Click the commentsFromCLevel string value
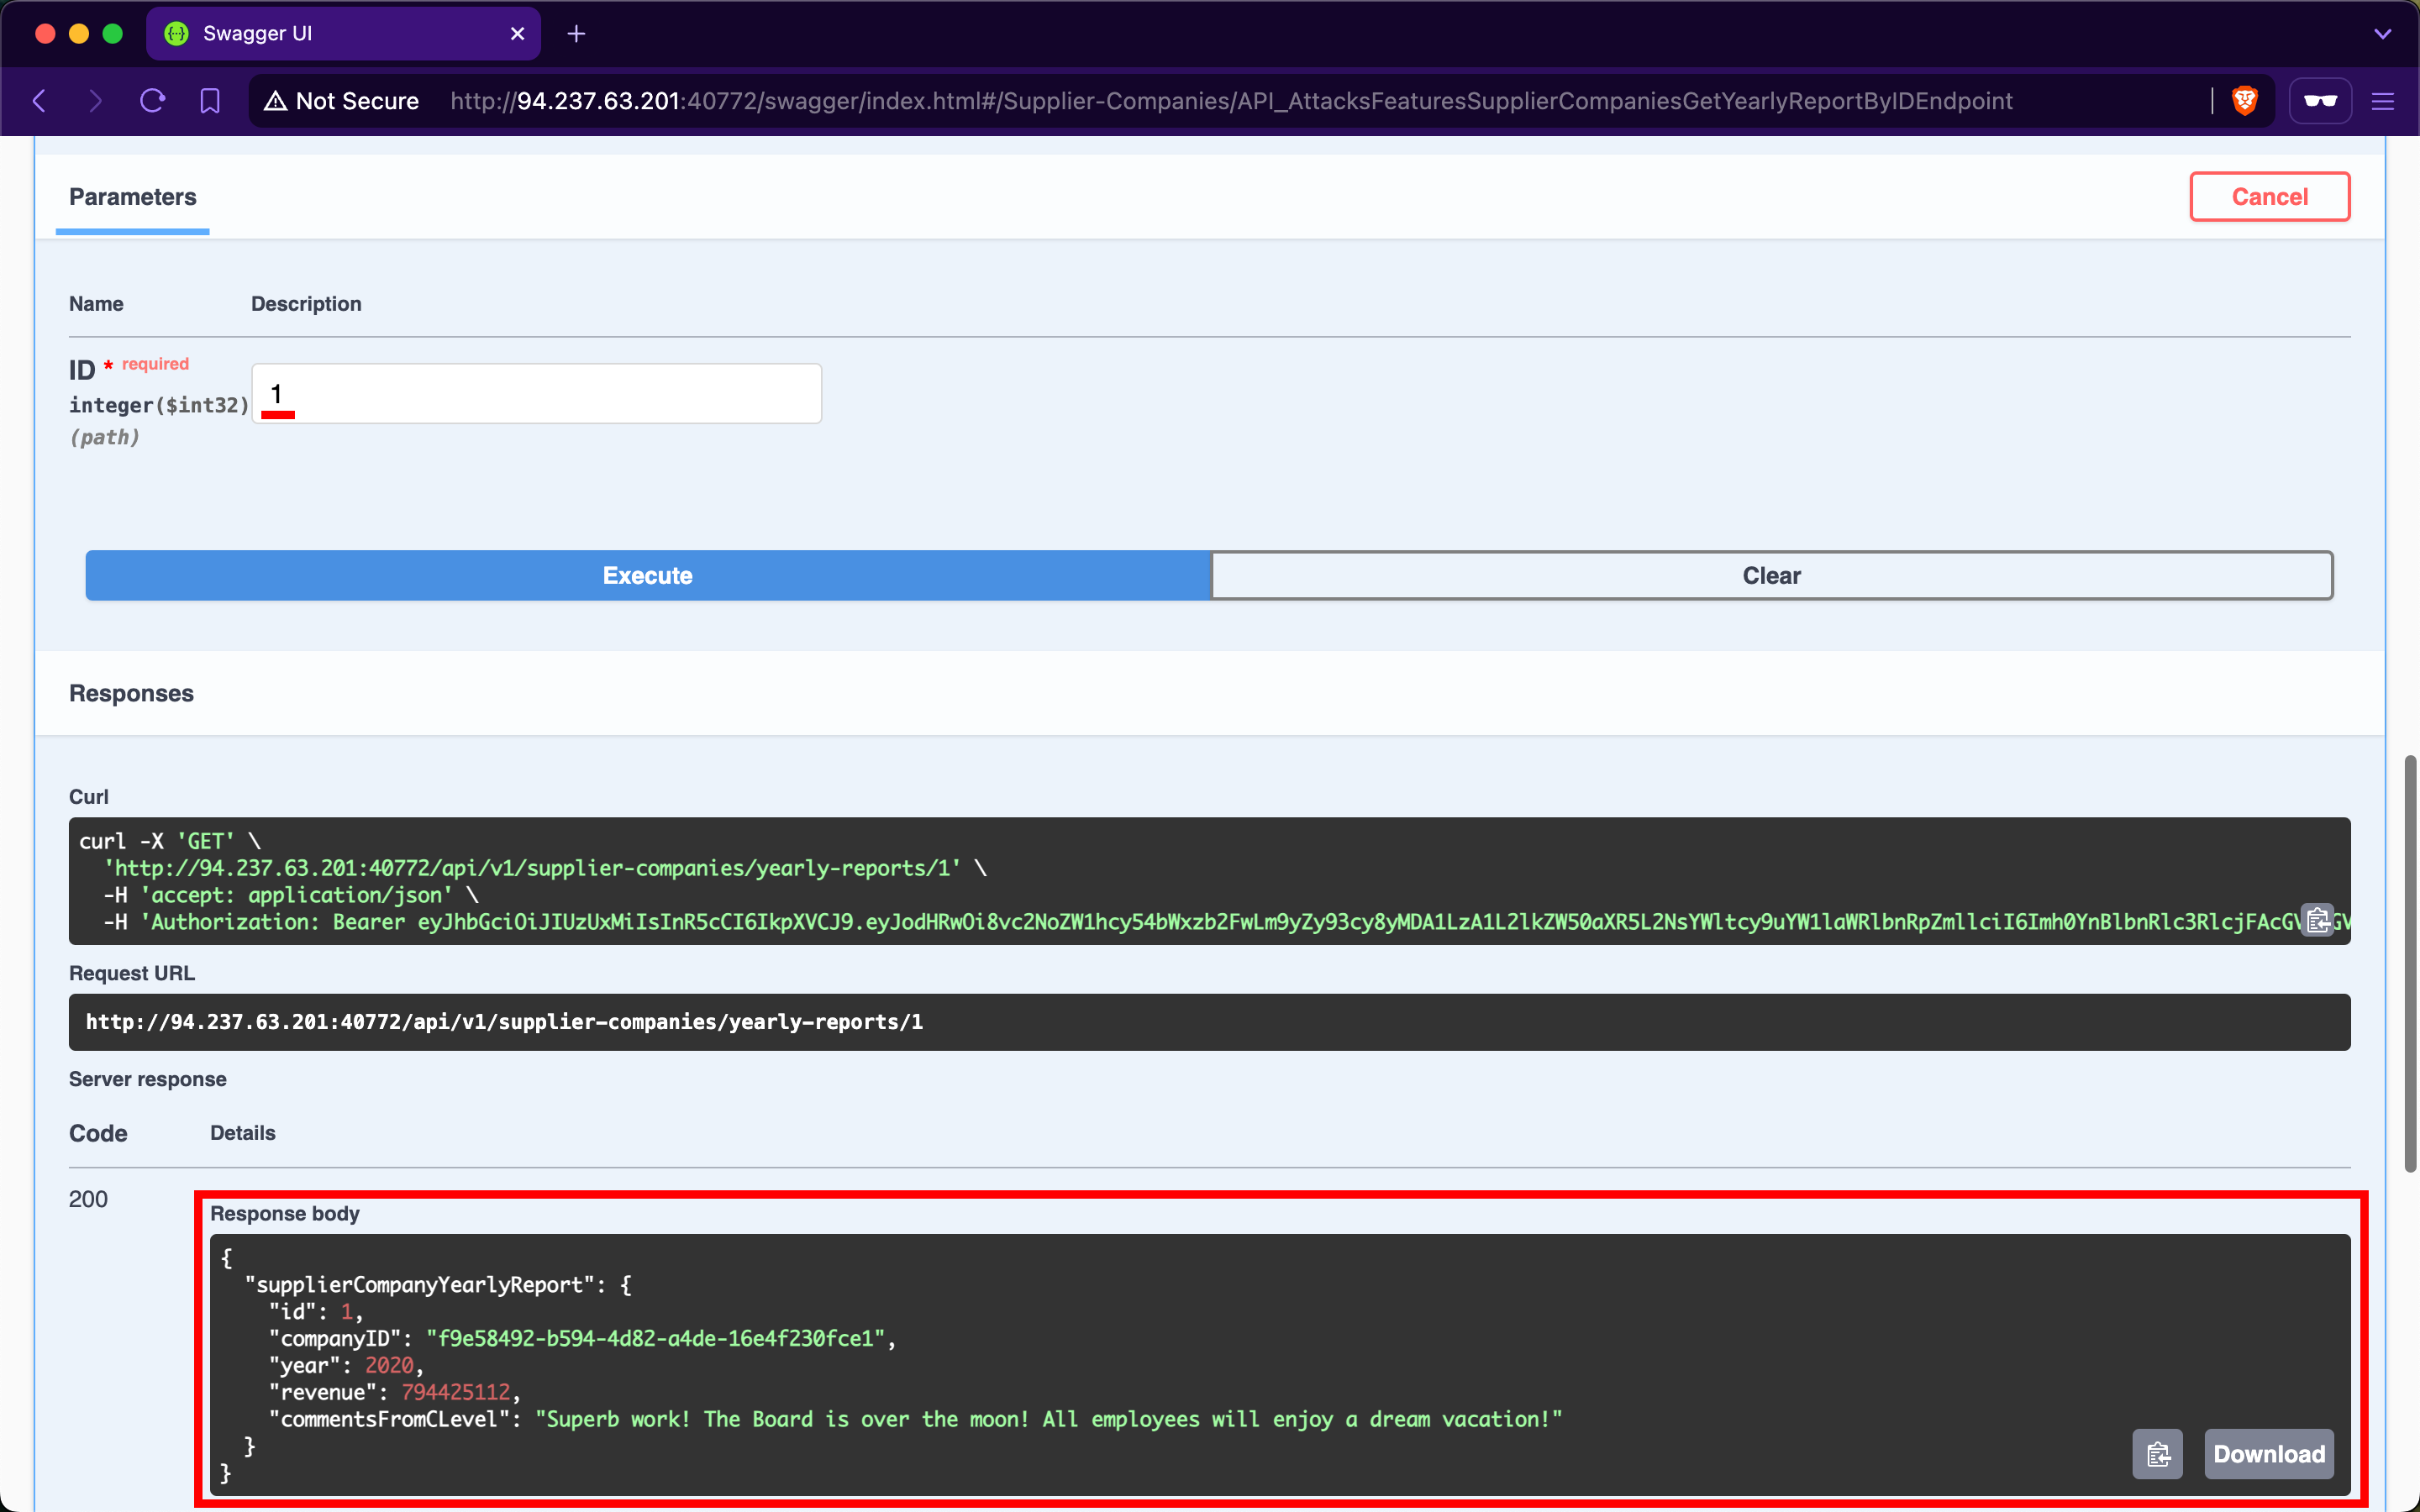 tap(1049, 1420)
